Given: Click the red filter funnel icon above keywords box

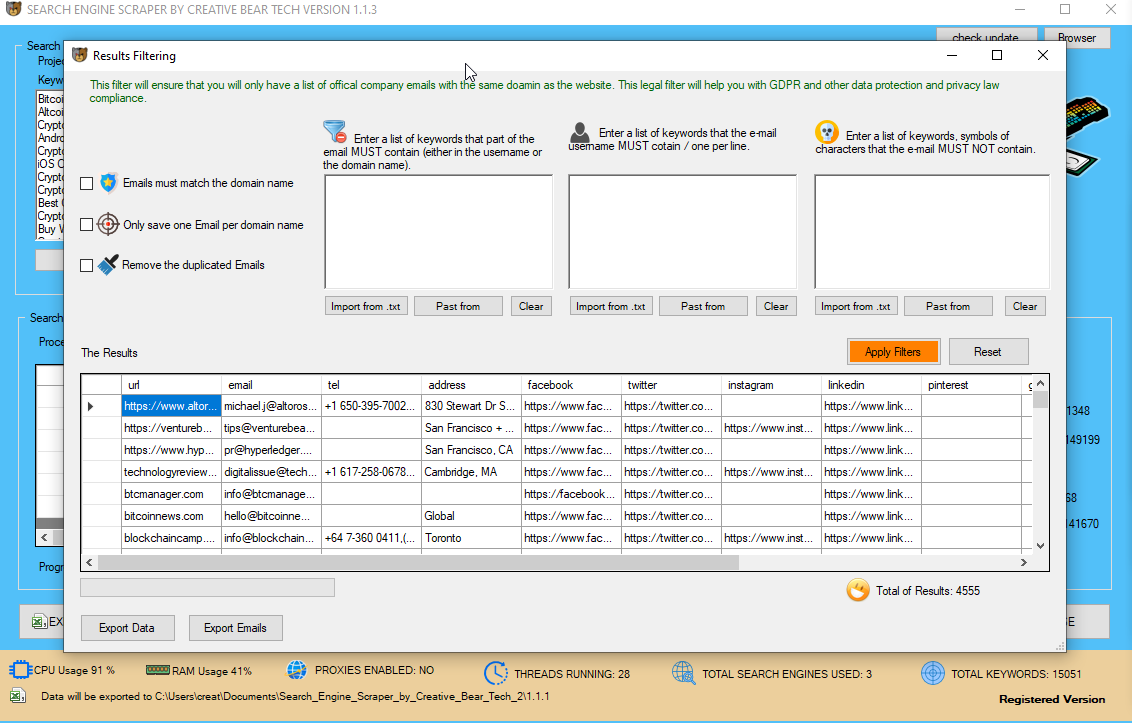Looking at the screenshot, I should point(332,130).
